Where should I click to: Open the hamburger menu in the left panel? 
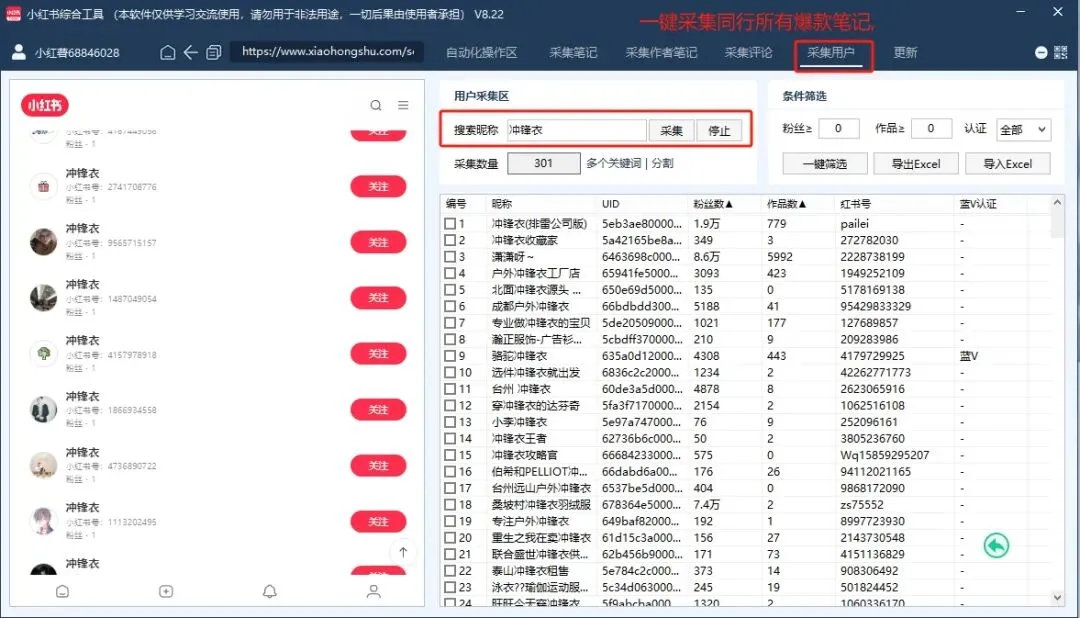pyautogui.click(x=403, y=105)
